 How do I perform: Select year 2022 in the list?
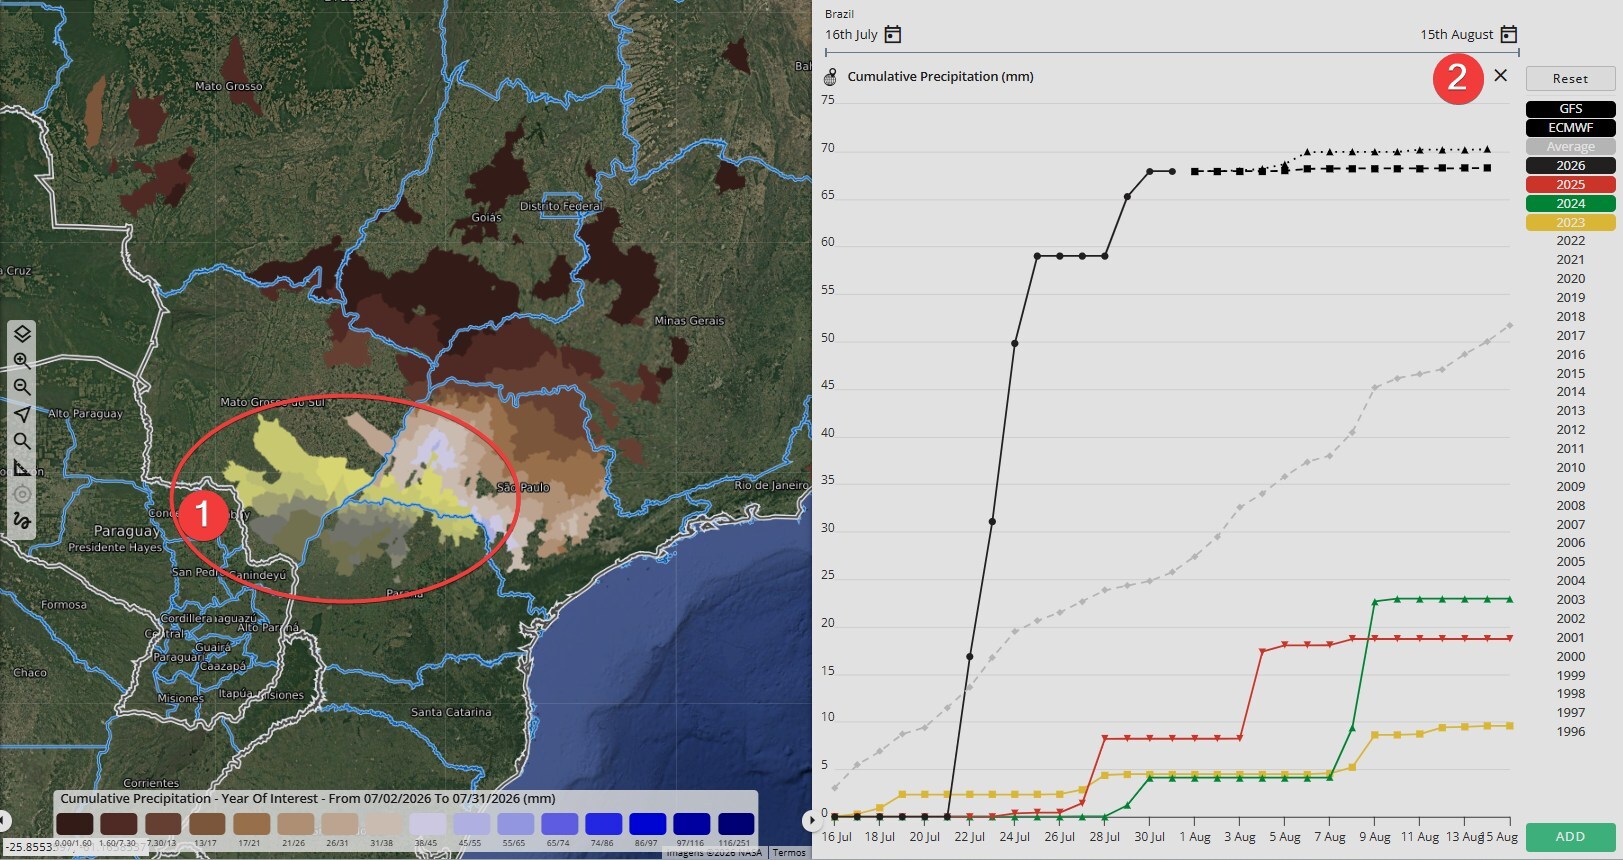point(1570,241)
